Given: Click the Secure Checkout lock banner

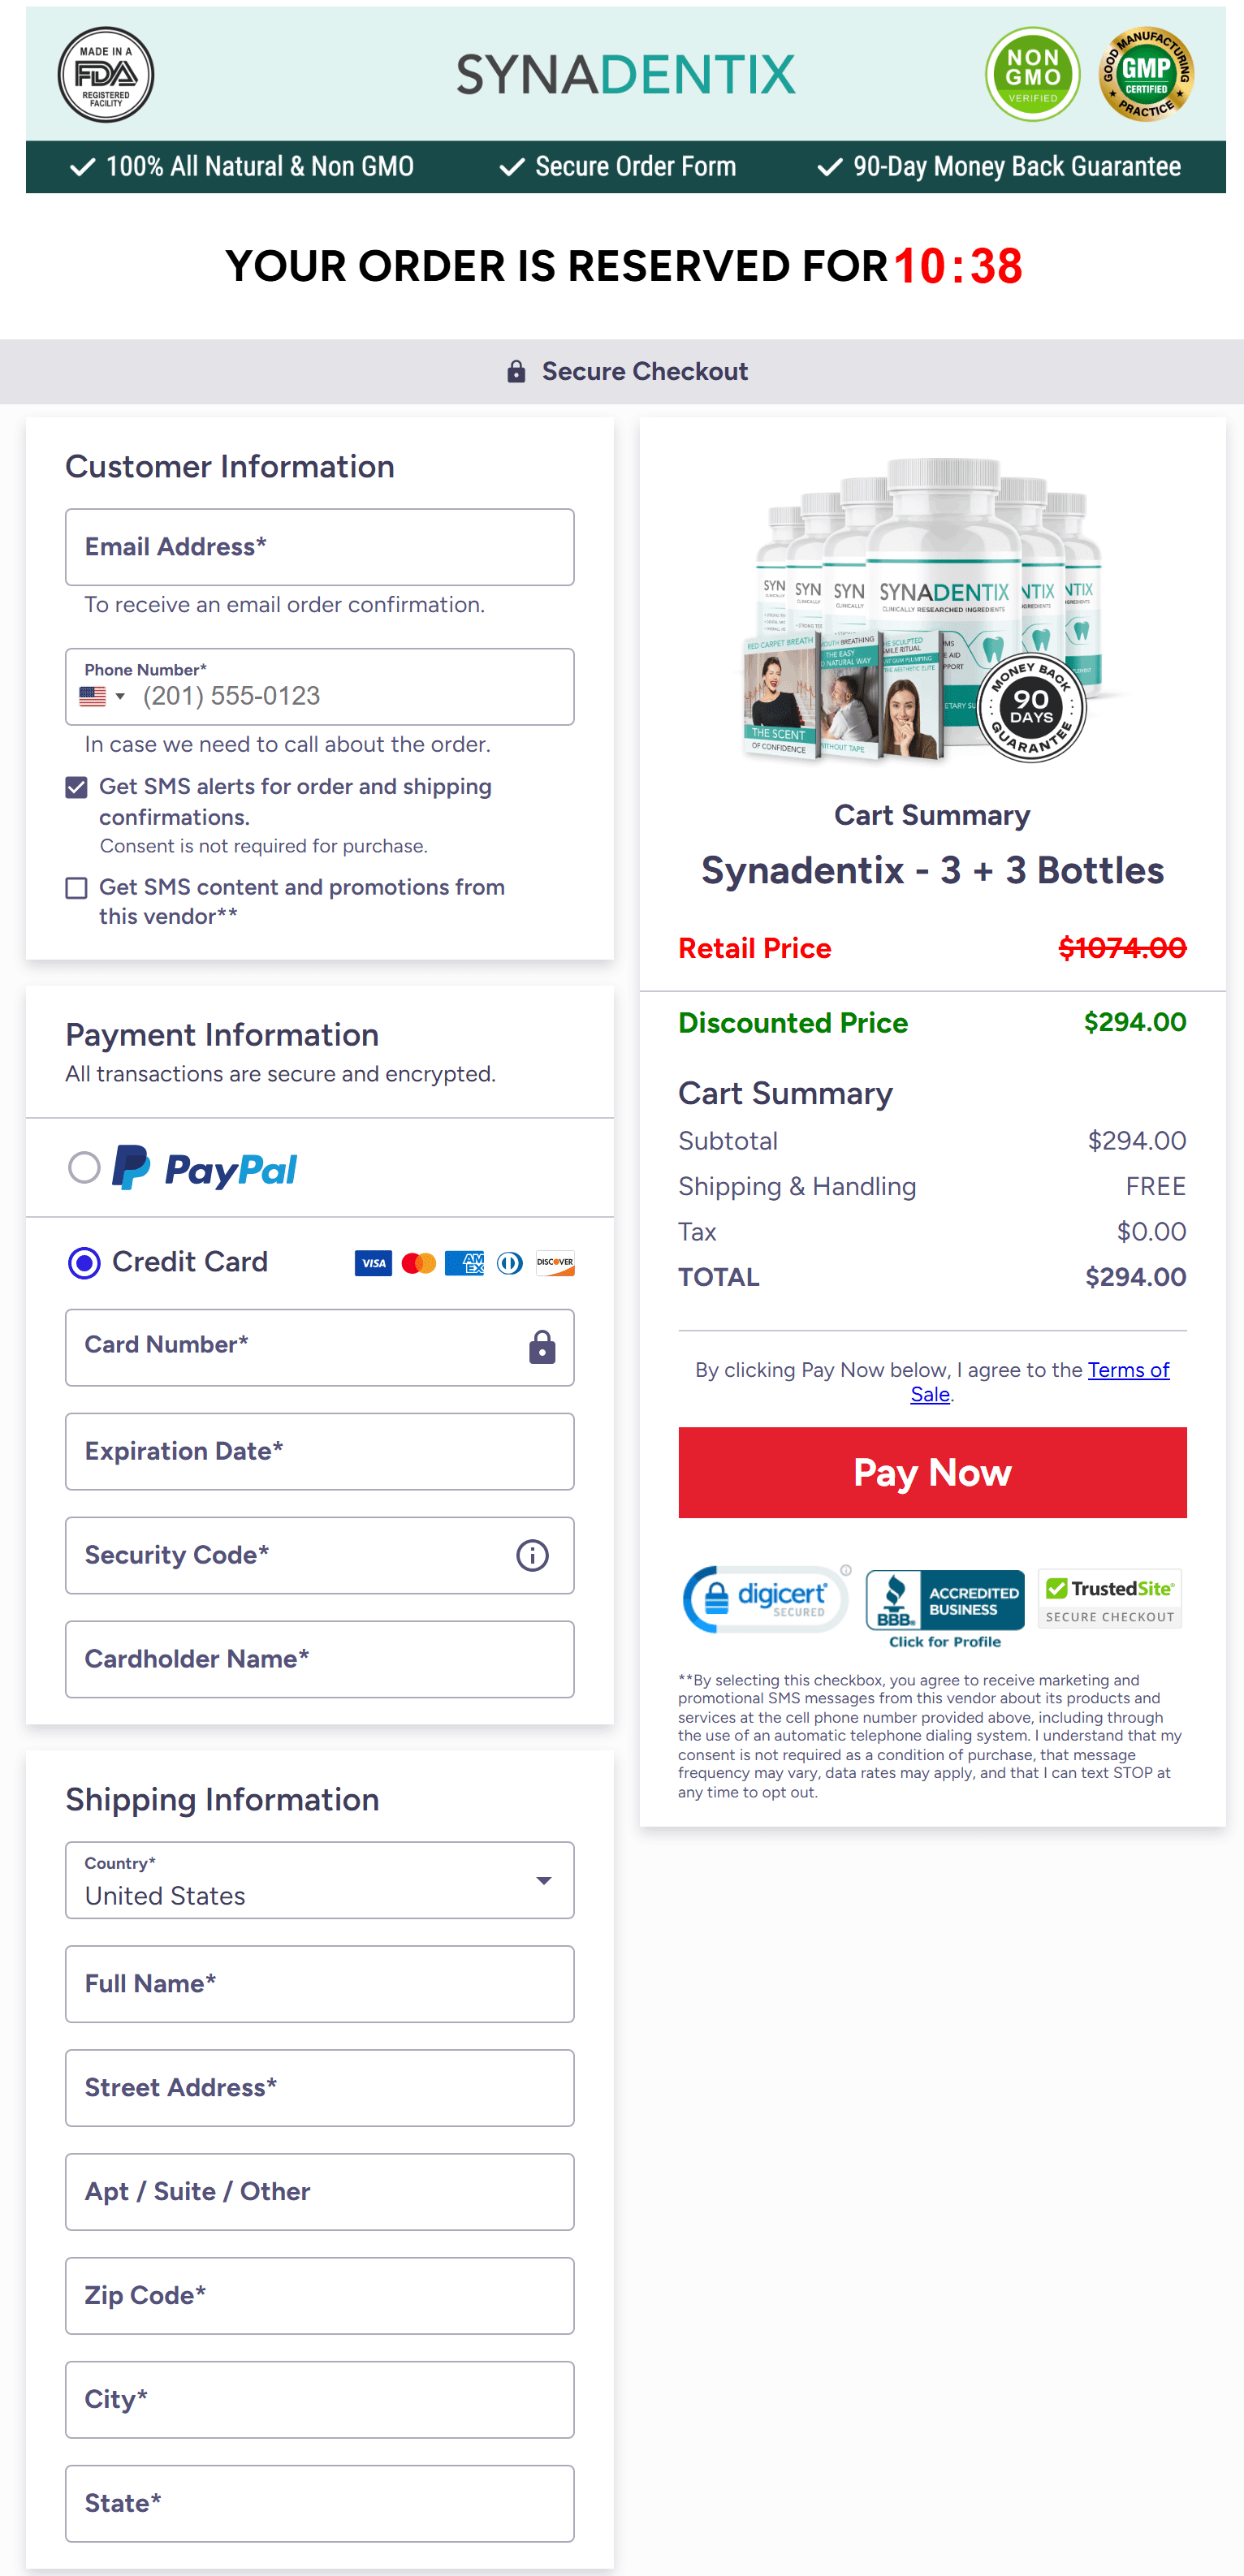Looking at the screenshot, I should coord(622,371).
